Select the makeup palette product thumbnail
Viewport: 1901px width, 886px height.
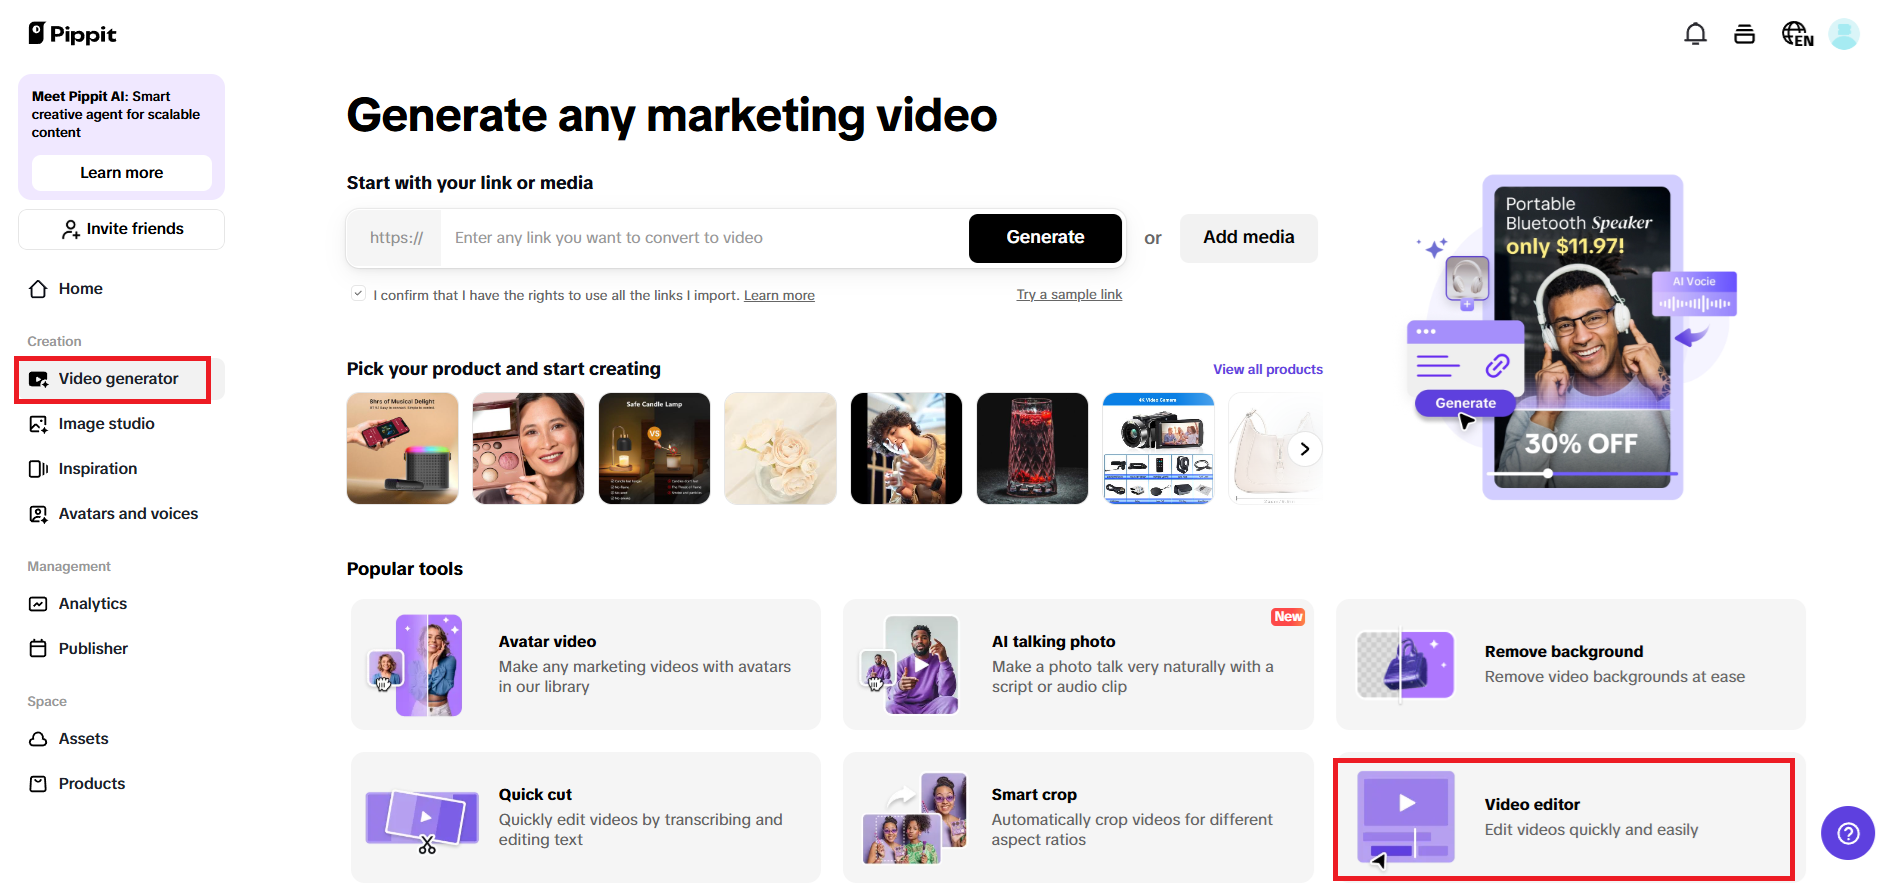click(528, 449)
